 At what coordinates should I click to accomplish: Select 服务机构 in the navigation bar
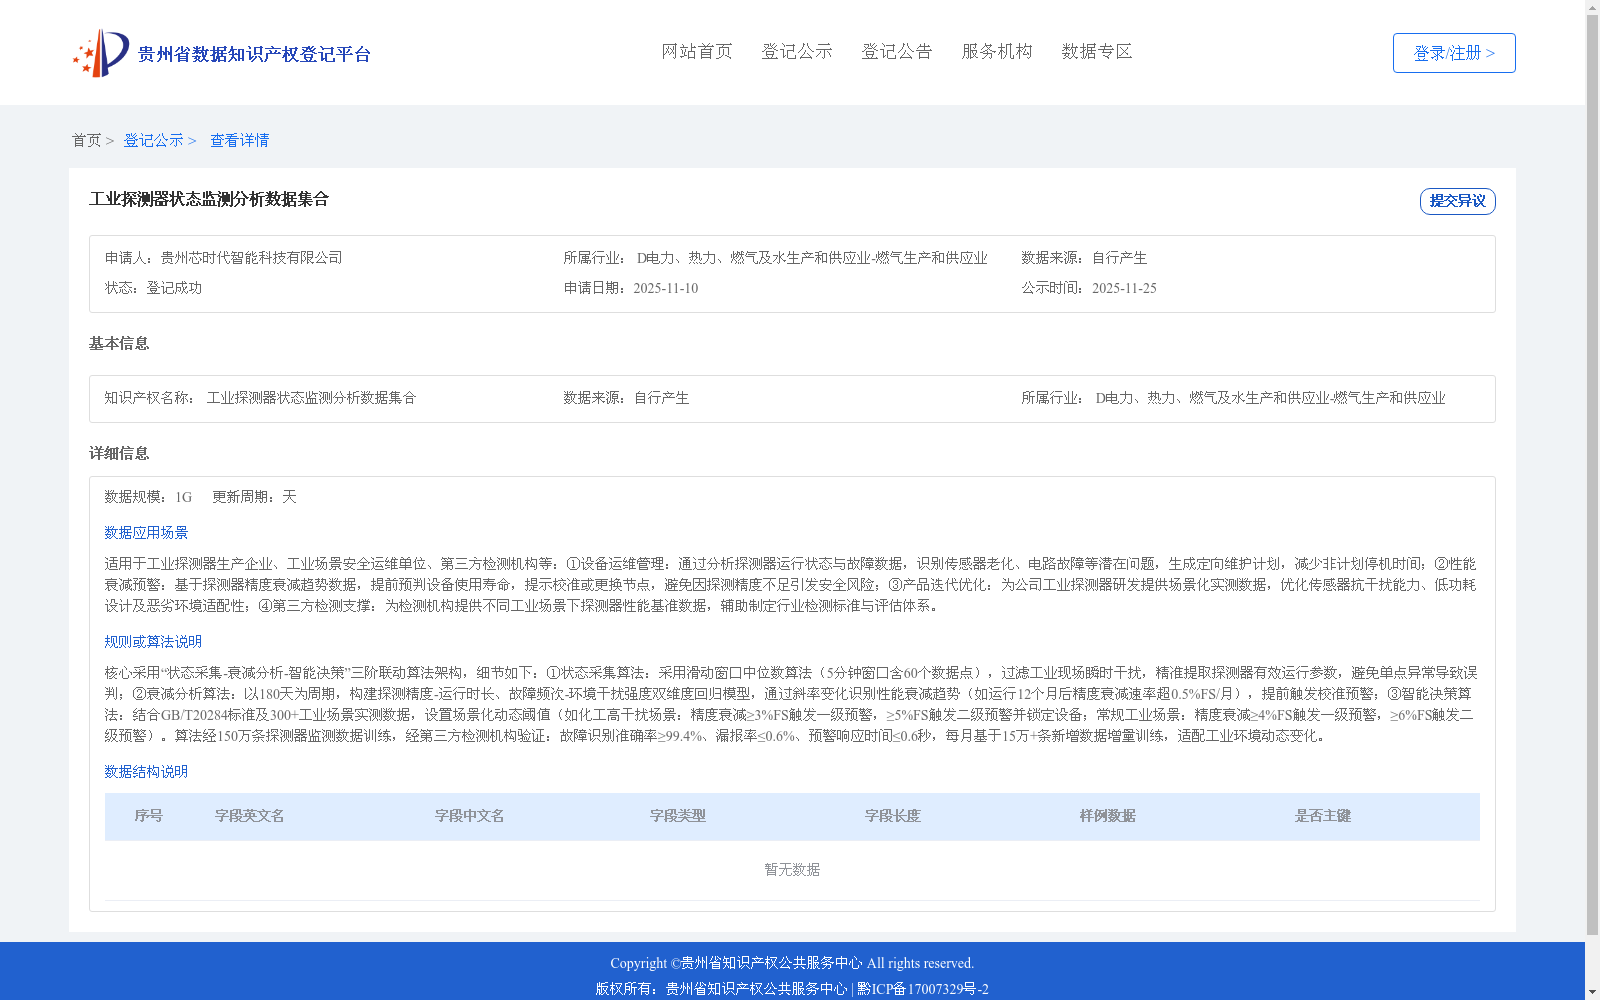(997, 51)
